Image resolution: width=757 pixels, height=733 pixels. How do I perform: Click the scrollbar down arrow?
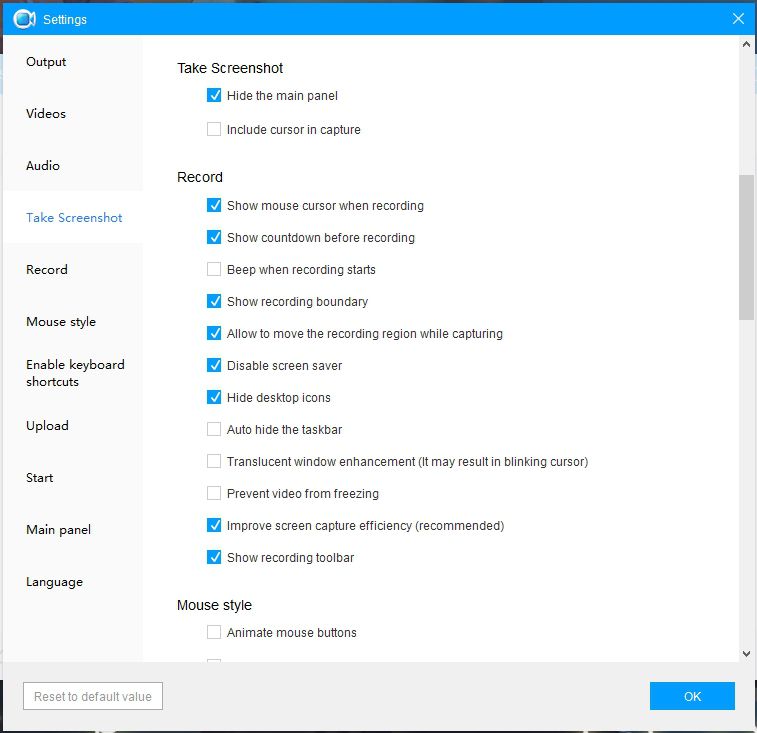point(746,654)
